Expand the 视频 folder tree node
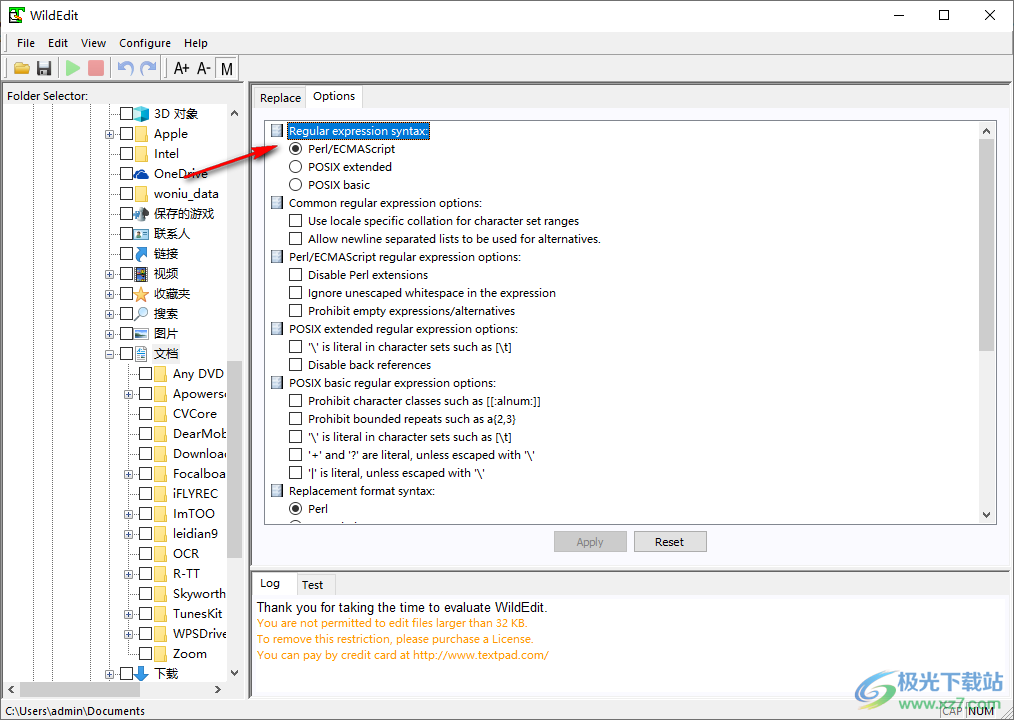The width and height of the screenshot is (1014, 720). (x=109, y=274)
